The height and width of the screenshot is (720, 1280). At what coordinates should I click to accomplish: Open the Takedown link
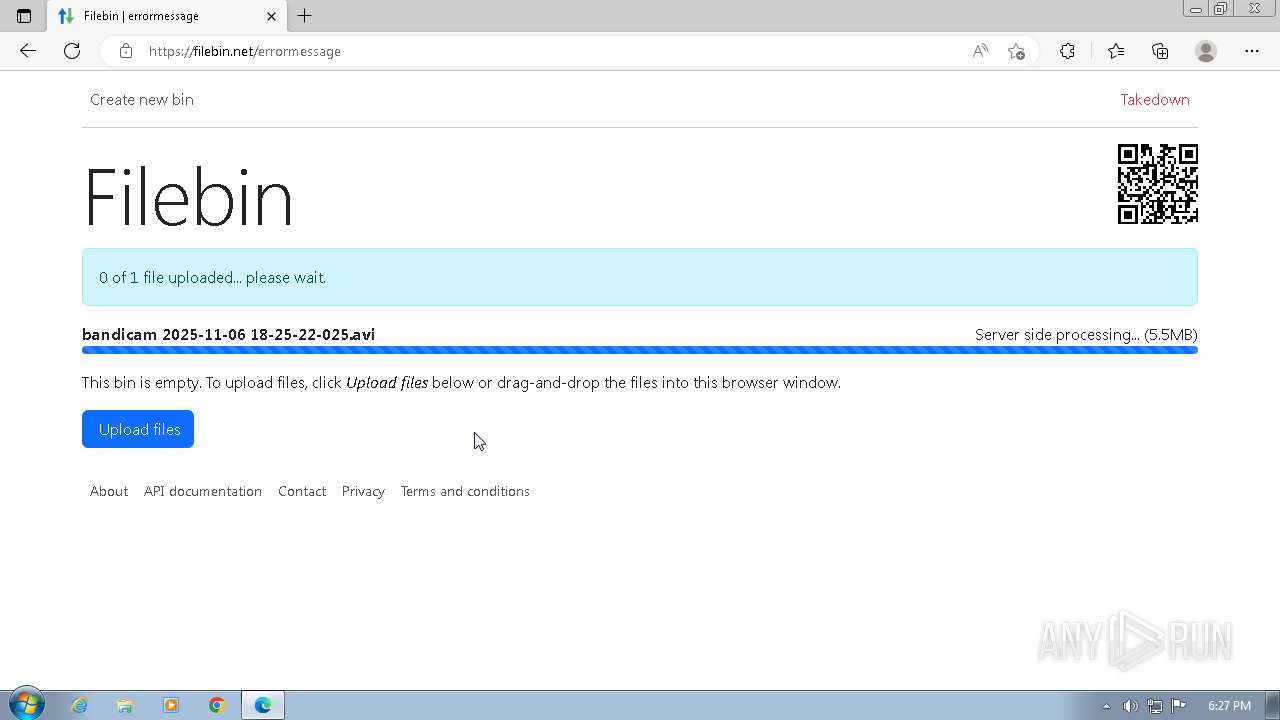tap(1155, 99)
